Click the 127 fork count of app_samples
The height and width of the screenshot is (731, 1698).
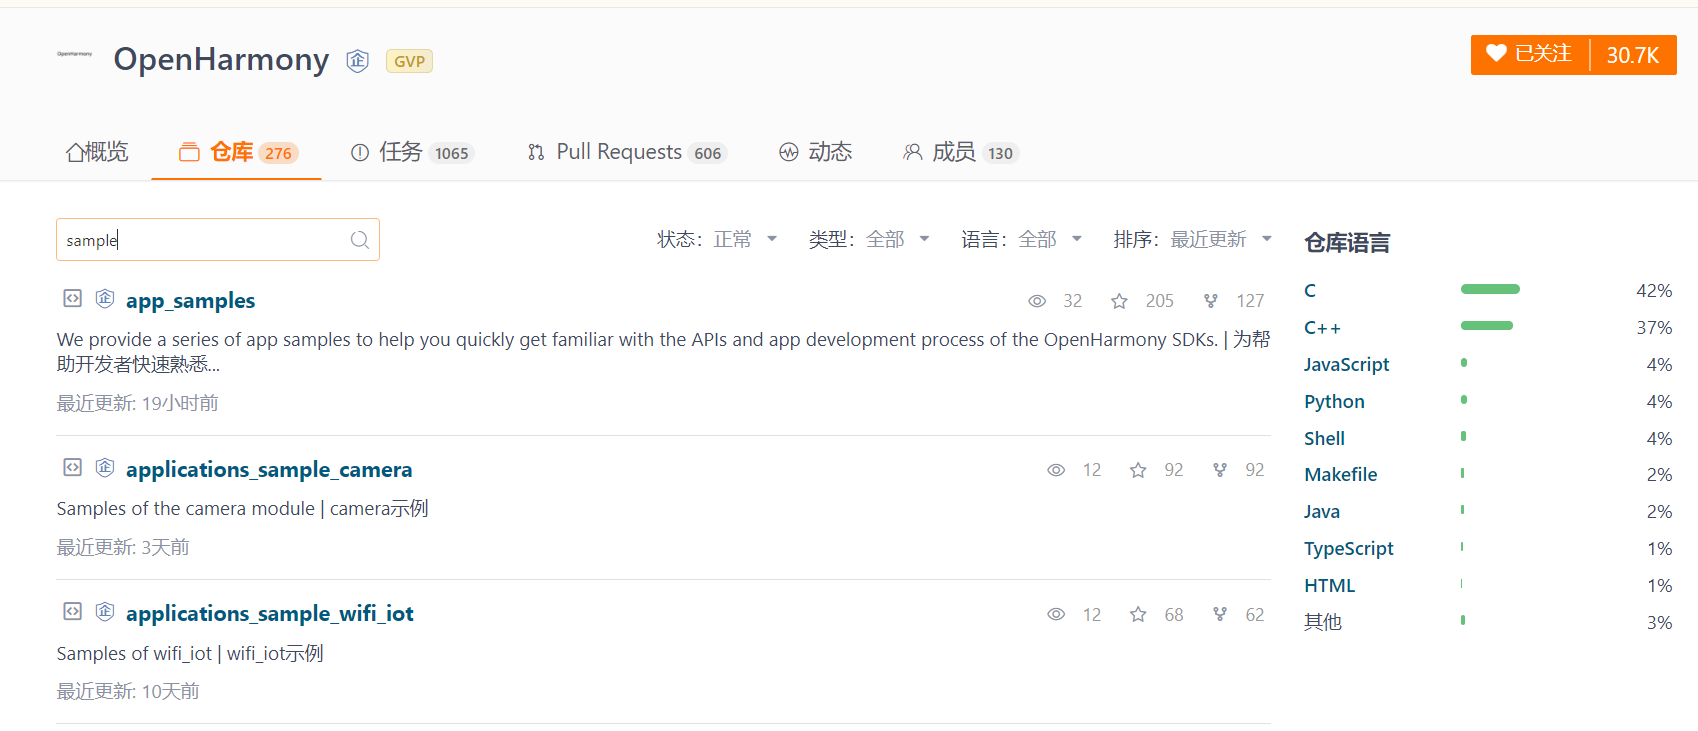(x=1250, y=301)
